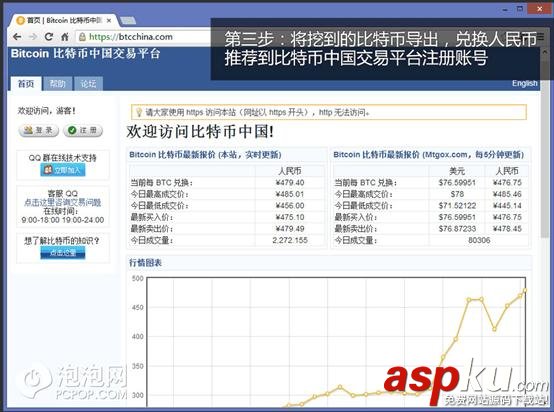
Task: Go to browser home page icon
Action: pos(65,37)
